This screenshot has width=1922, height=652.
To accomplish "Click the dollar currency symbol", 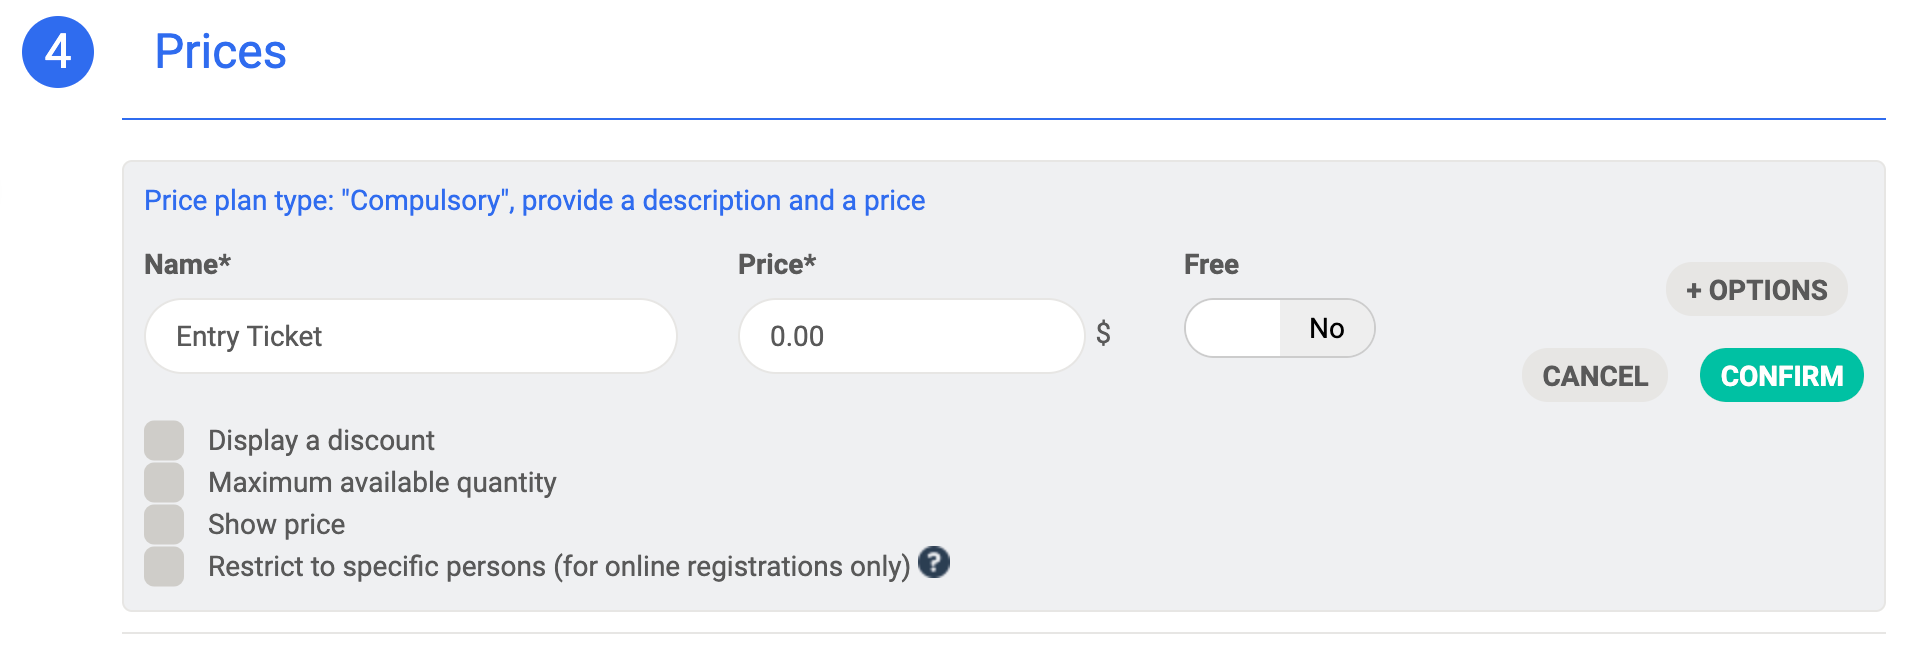I will (x=1103, y=333).
